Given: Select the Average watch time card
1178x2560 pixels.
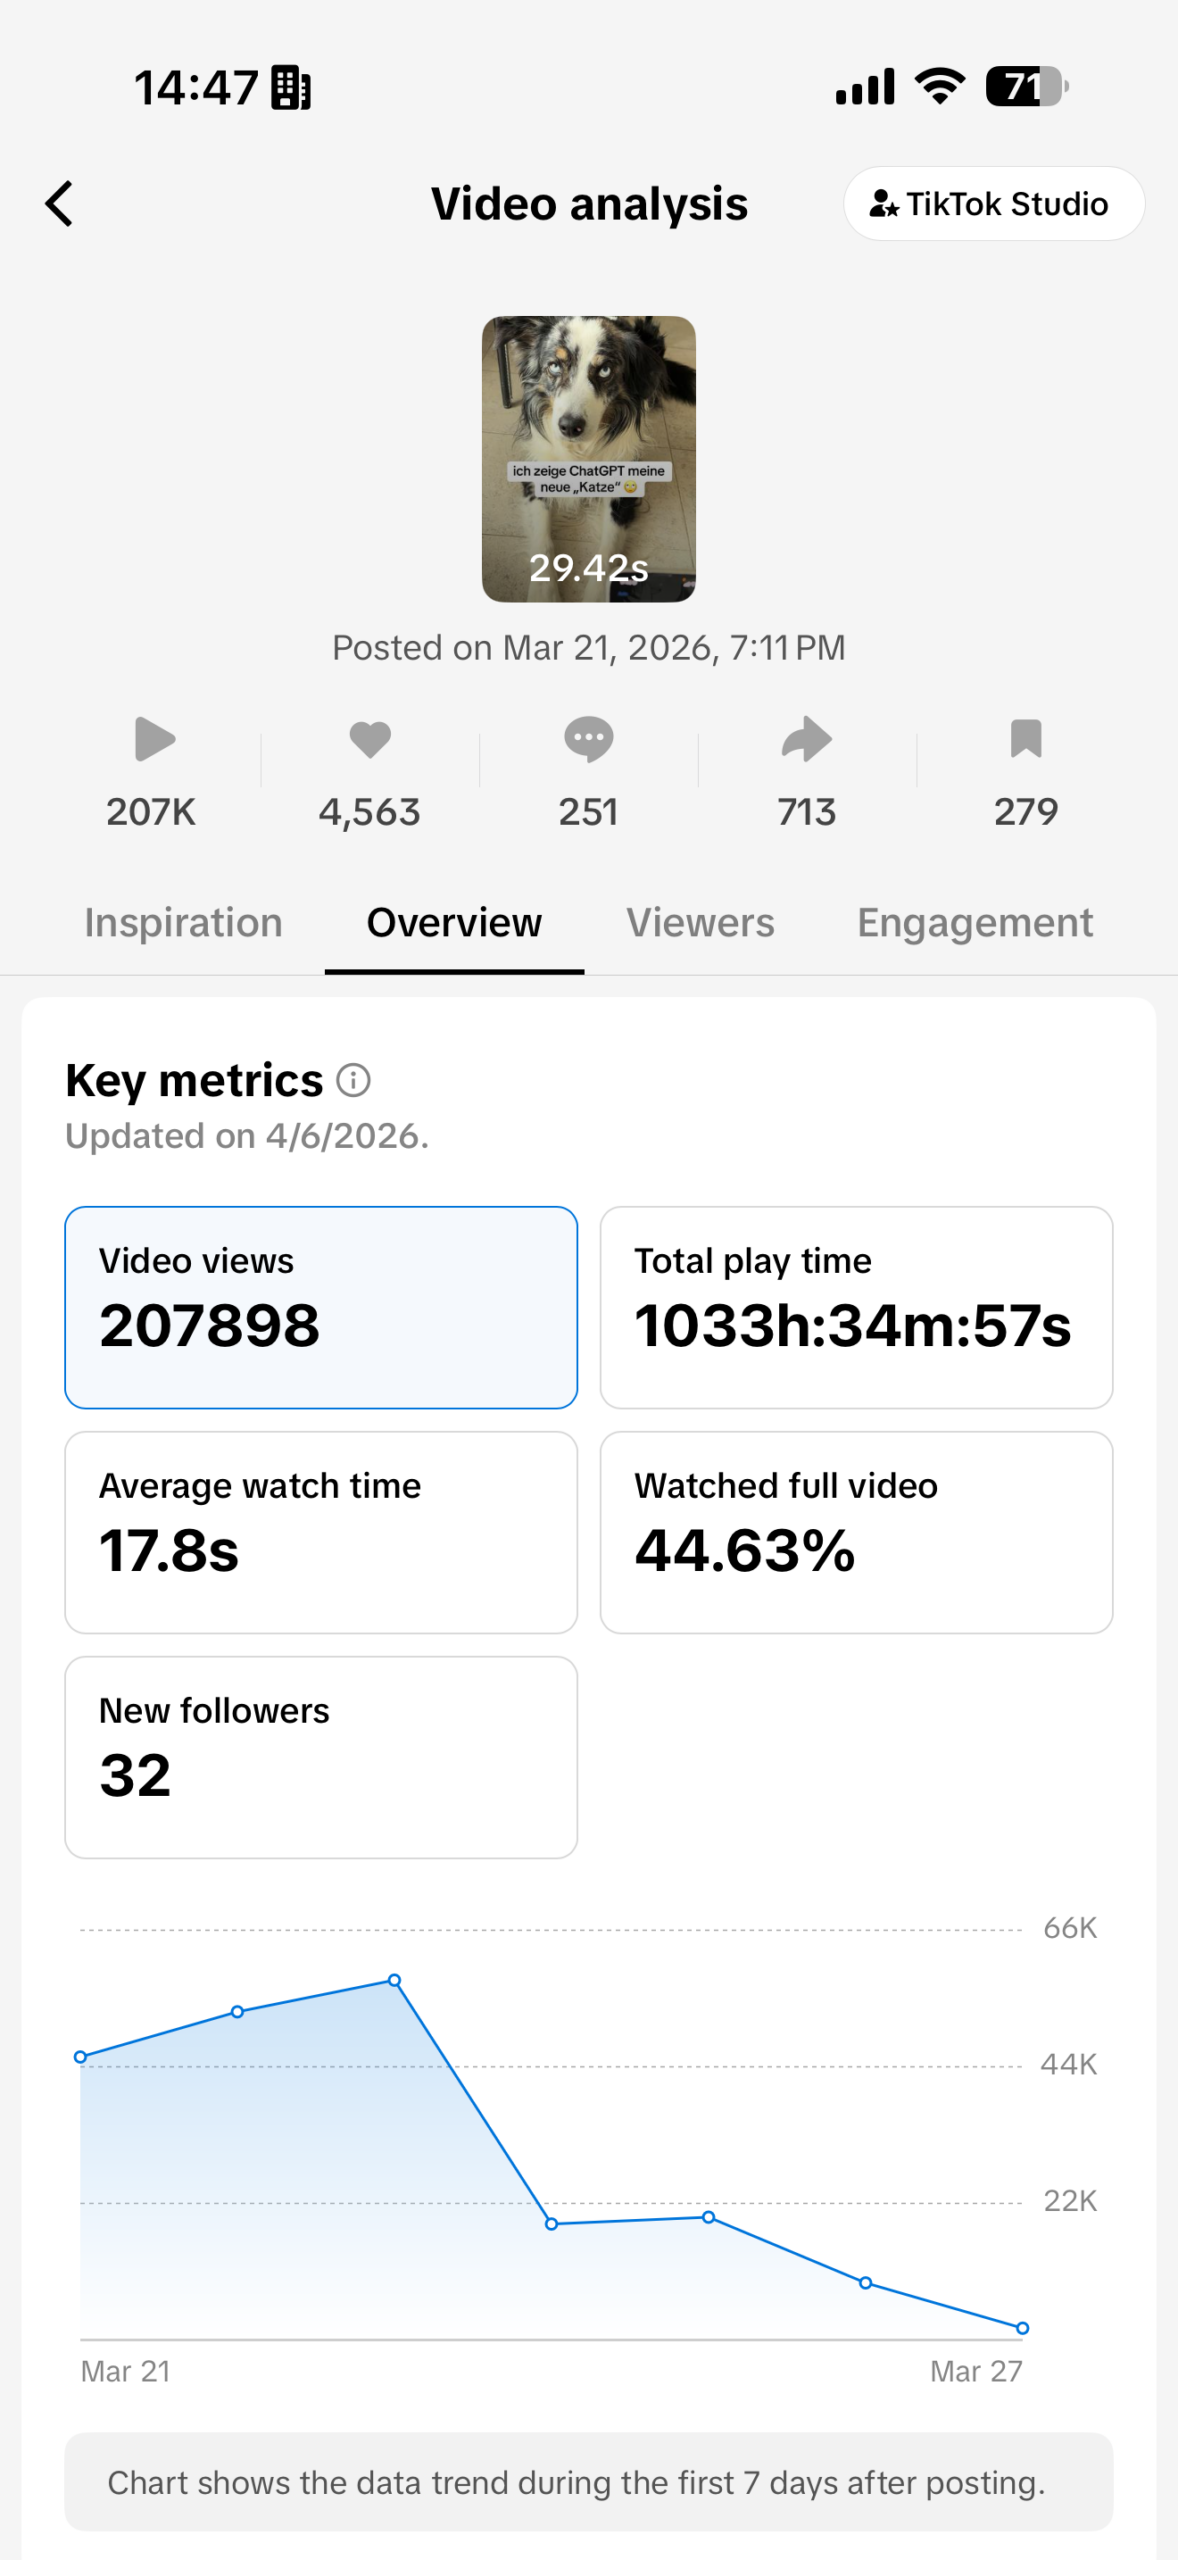Looking at the screenshot, I should [321, 1532].
